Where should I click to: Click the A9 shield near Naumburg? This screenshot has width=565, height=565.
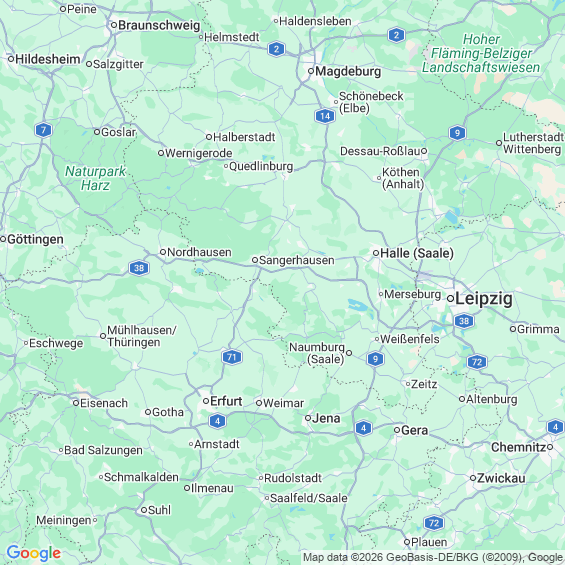pos(375,359)
